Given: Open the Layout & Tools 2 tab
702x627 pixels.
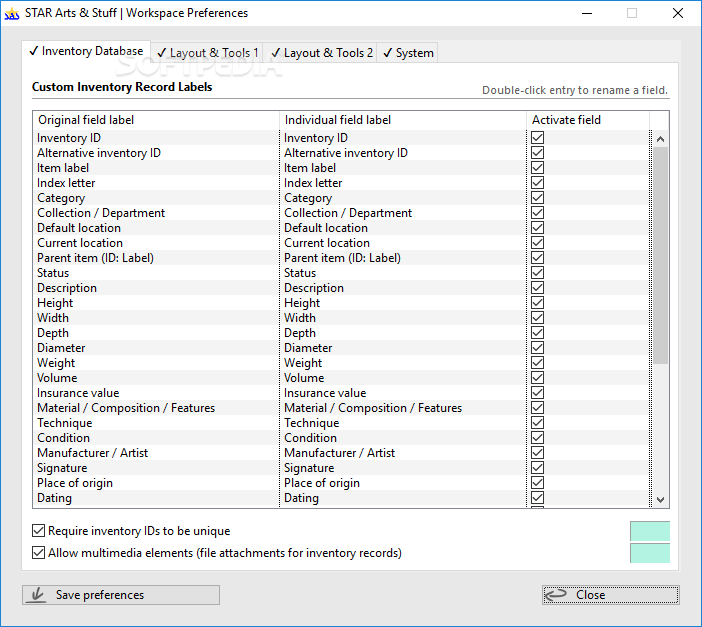Looking at the screenshot, I should click(x=321, y=53).
